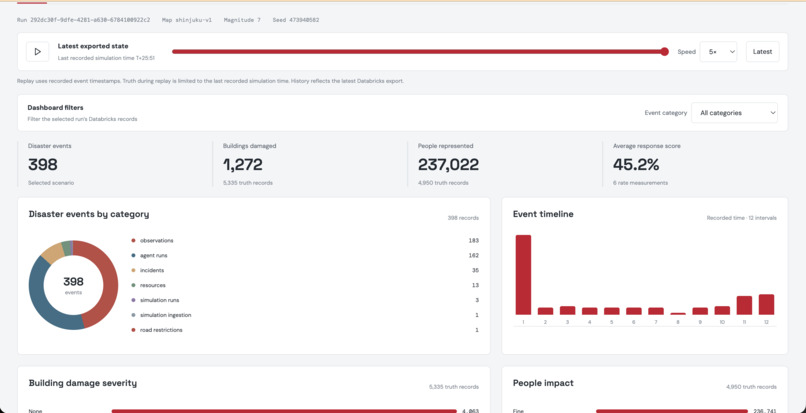Click timeline bar for interval 2

pos(545,311)
